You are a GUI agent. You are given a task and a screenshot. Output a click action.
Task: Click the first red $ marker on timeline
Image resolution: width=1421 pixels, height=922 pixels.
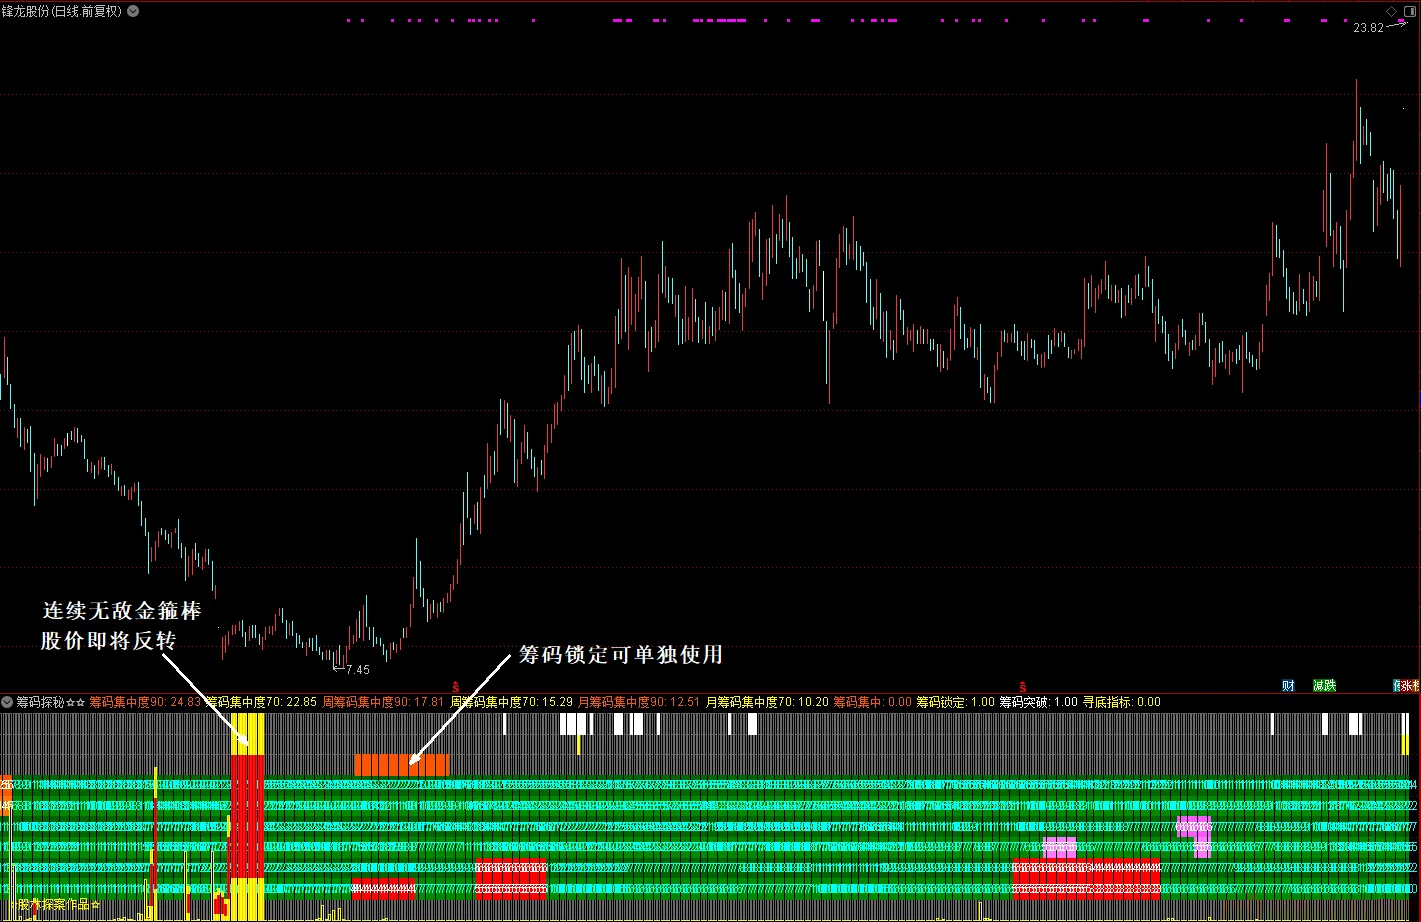(456, 687)
